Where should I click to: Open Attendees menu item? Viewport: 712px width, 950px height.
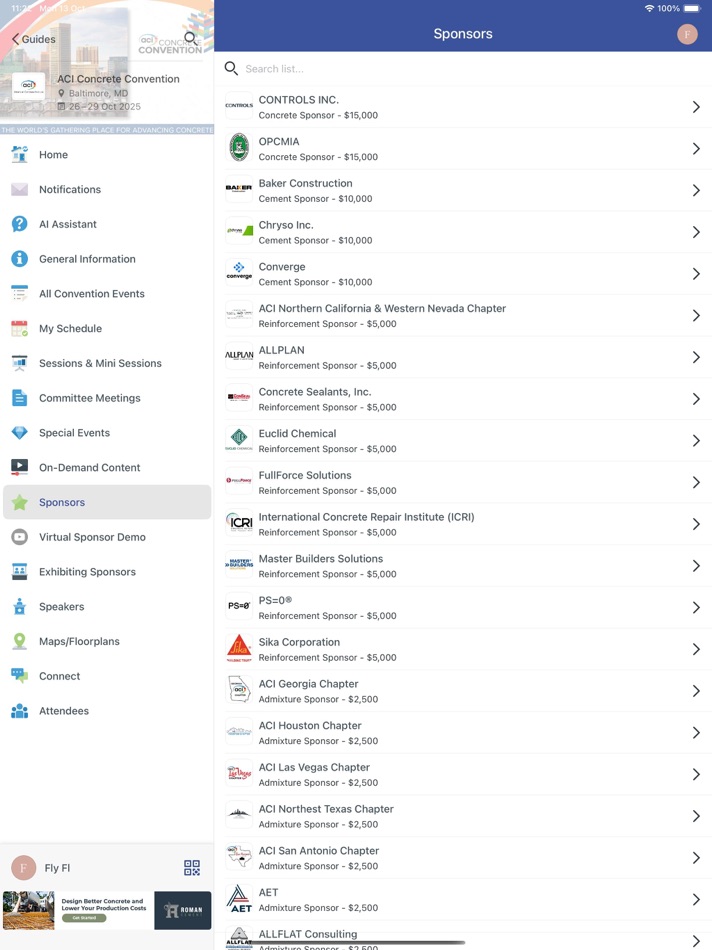(107, 711)
